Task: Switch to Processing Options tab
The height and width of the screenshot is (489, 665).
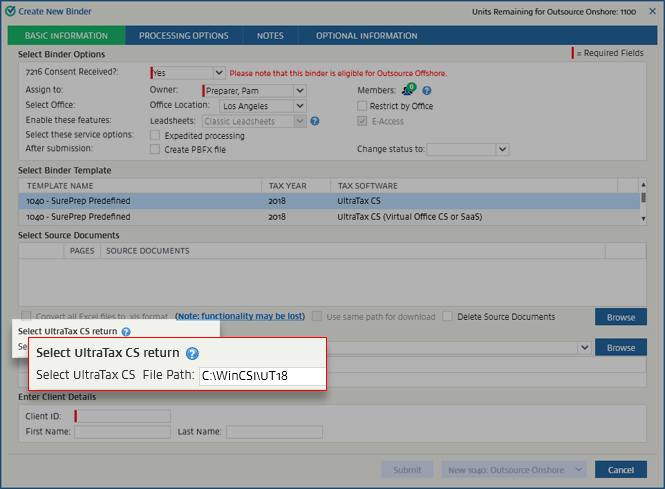Action: (183, 36)
